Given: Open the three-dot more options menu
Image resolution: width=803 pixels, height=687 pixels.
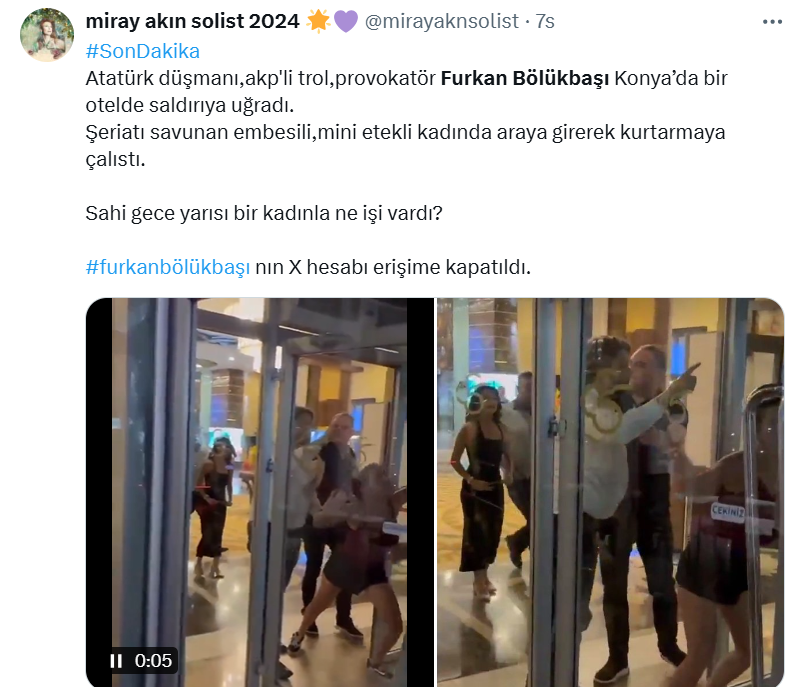Looking at the screenshot, I should 772,22.
